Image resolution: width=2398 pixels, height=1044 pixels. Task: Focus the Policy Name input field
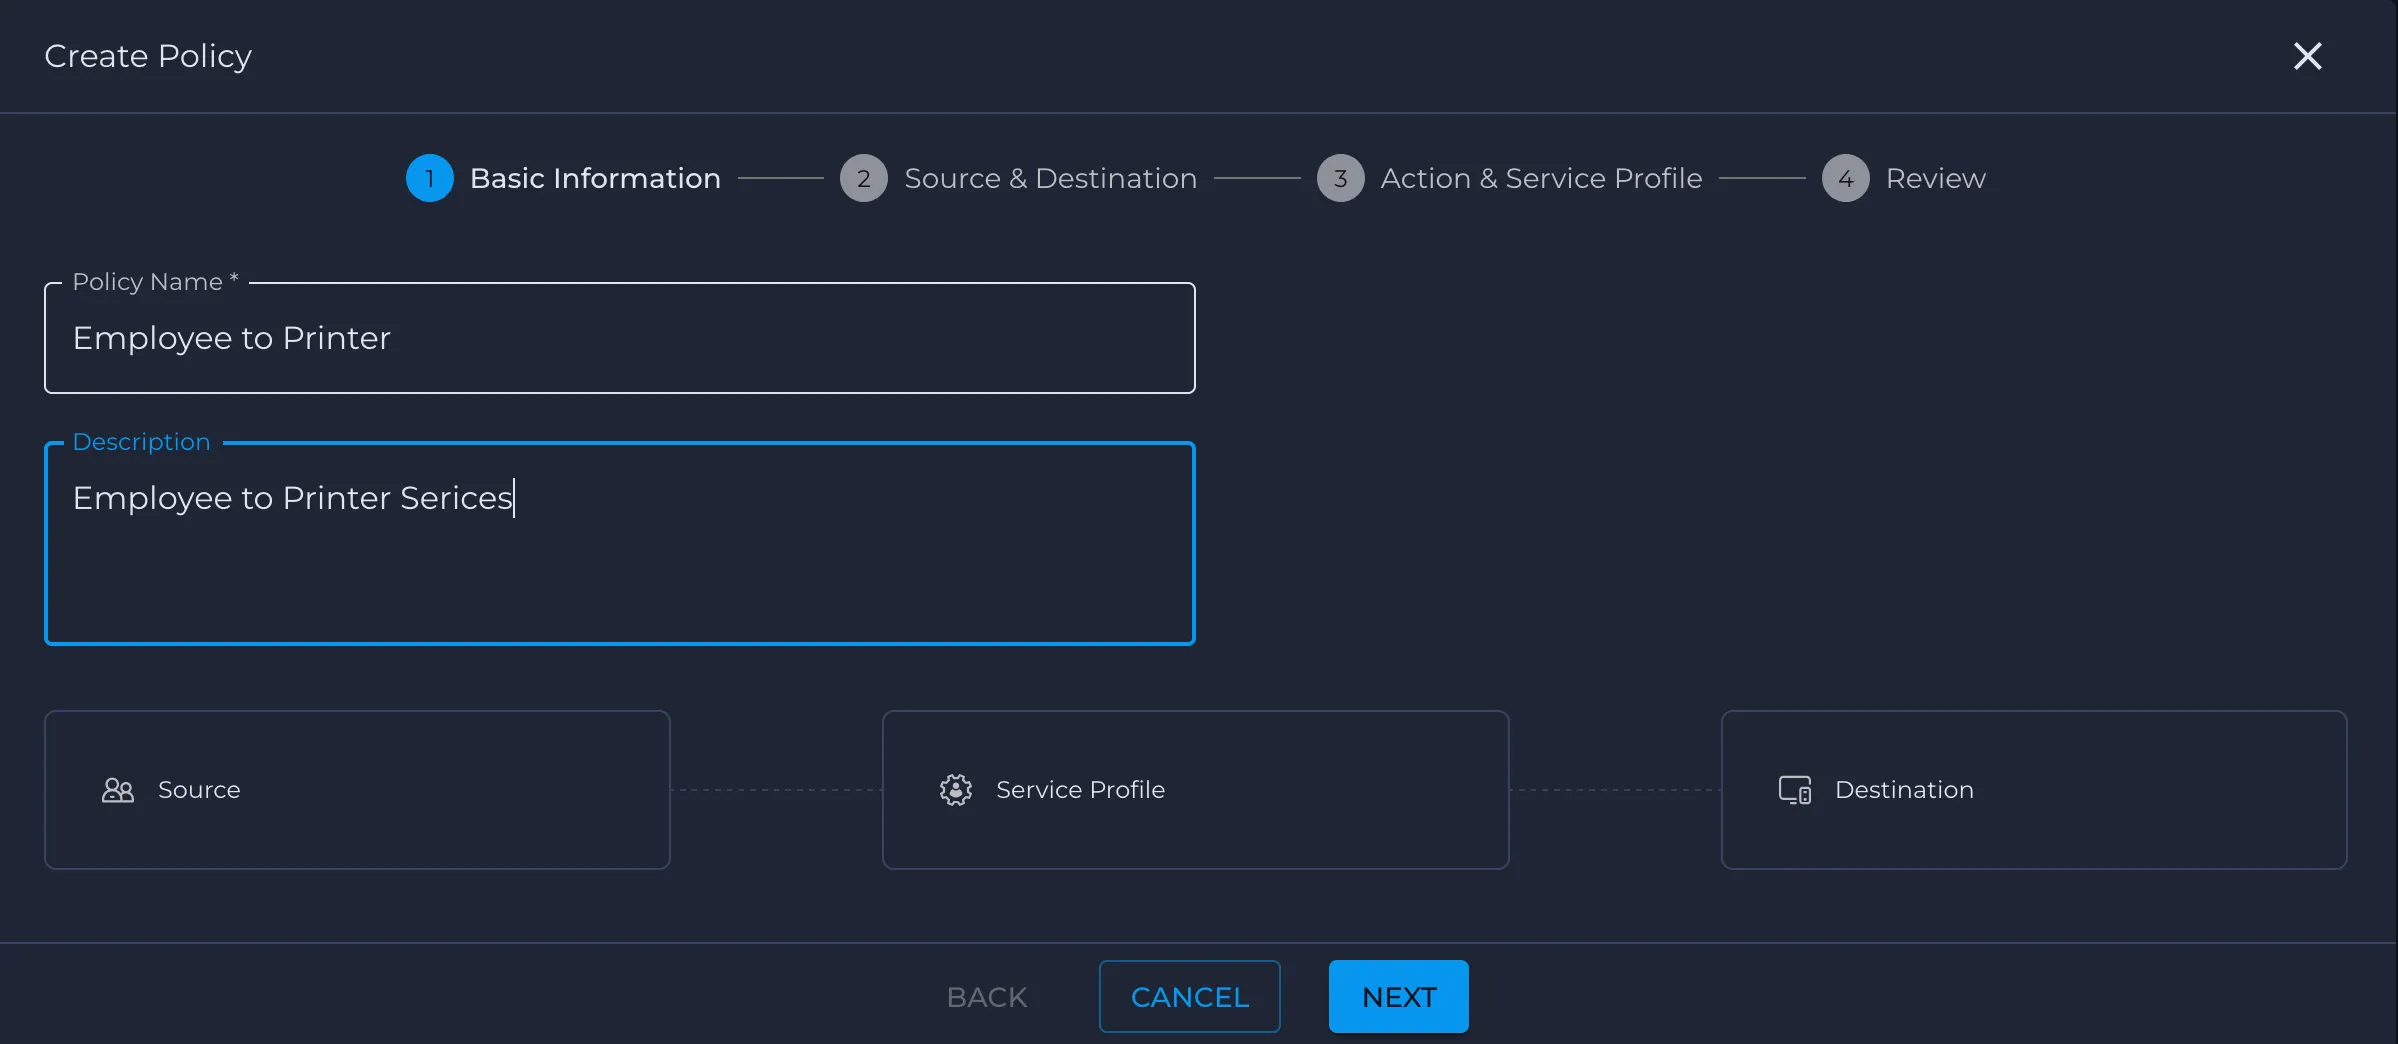[620, 338]
